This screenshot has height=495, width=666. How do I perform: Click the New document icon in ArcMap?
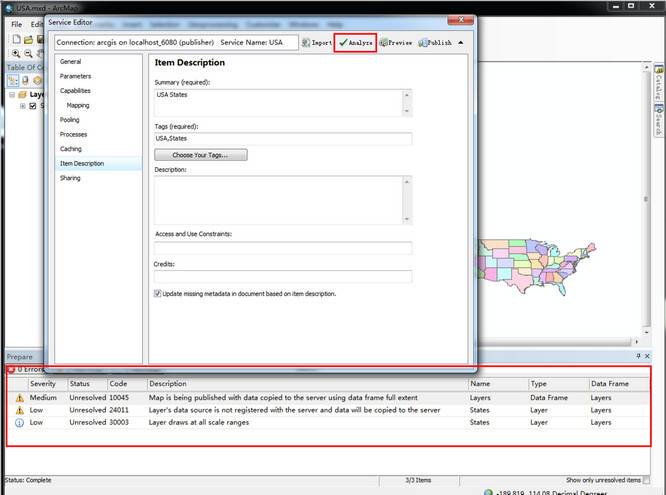click(x=16, y=39)
